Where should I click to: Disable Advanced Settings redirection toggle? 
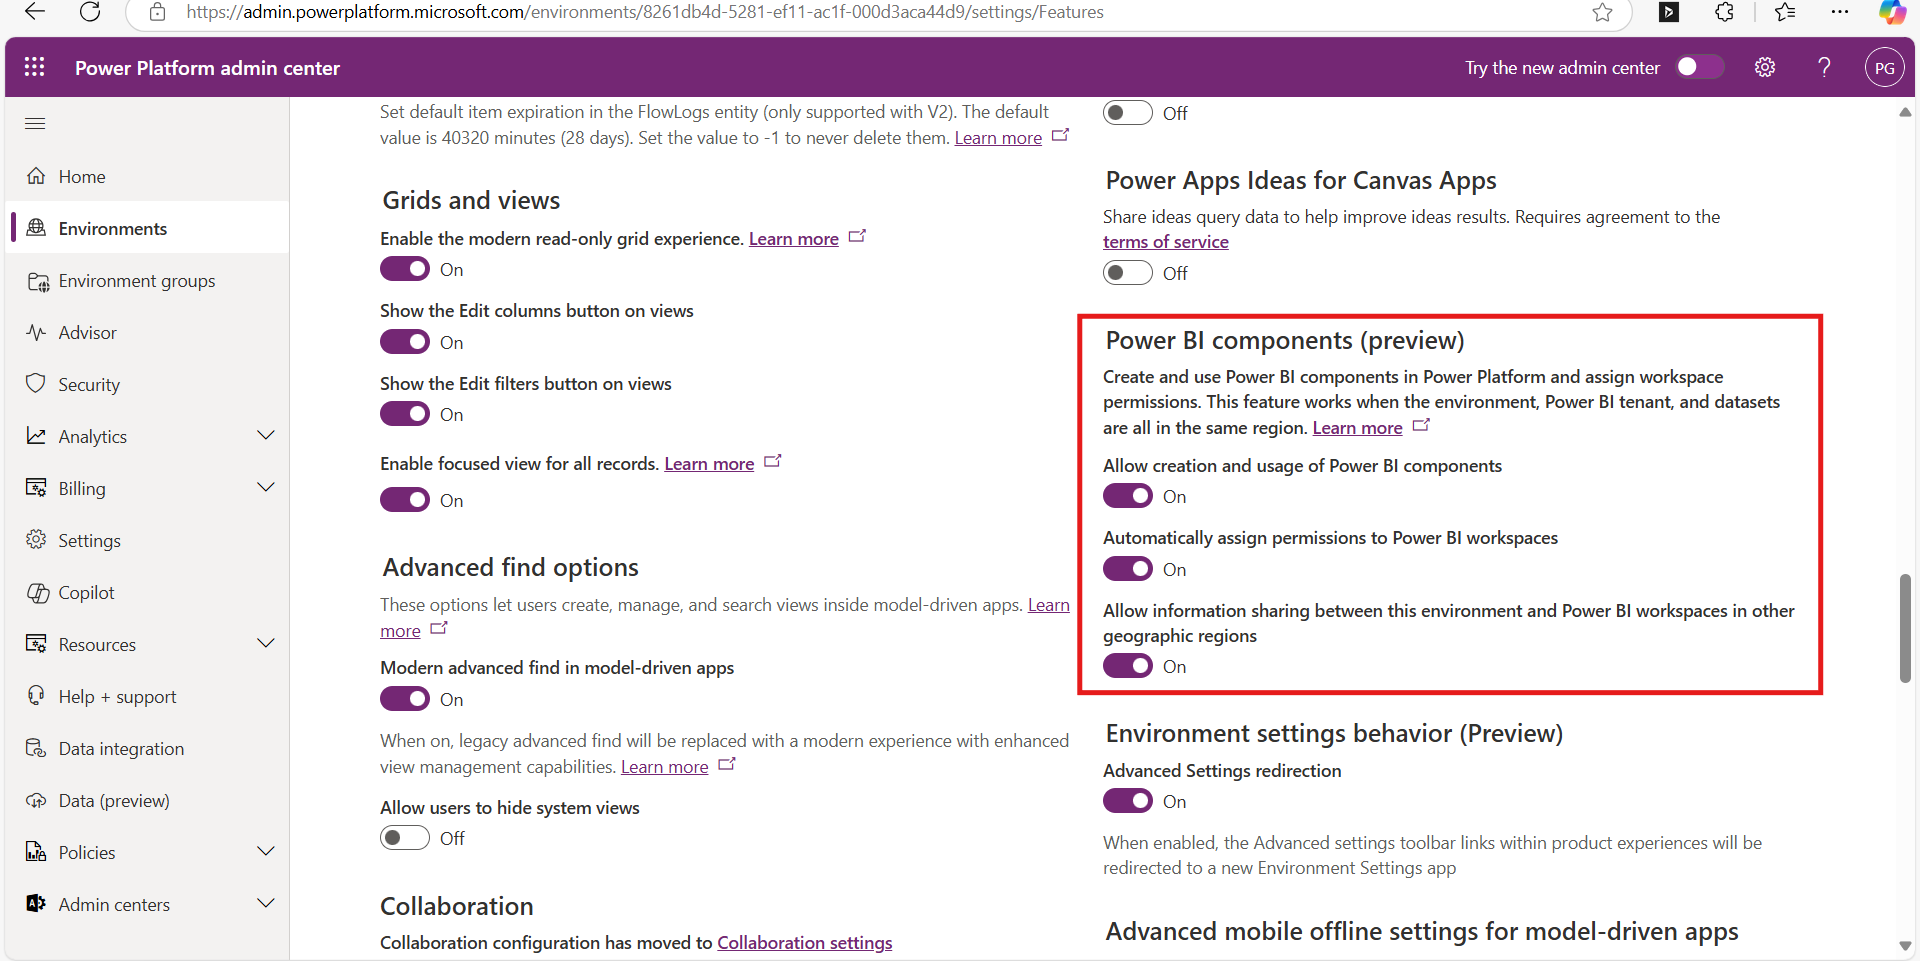click(1127, 801)
